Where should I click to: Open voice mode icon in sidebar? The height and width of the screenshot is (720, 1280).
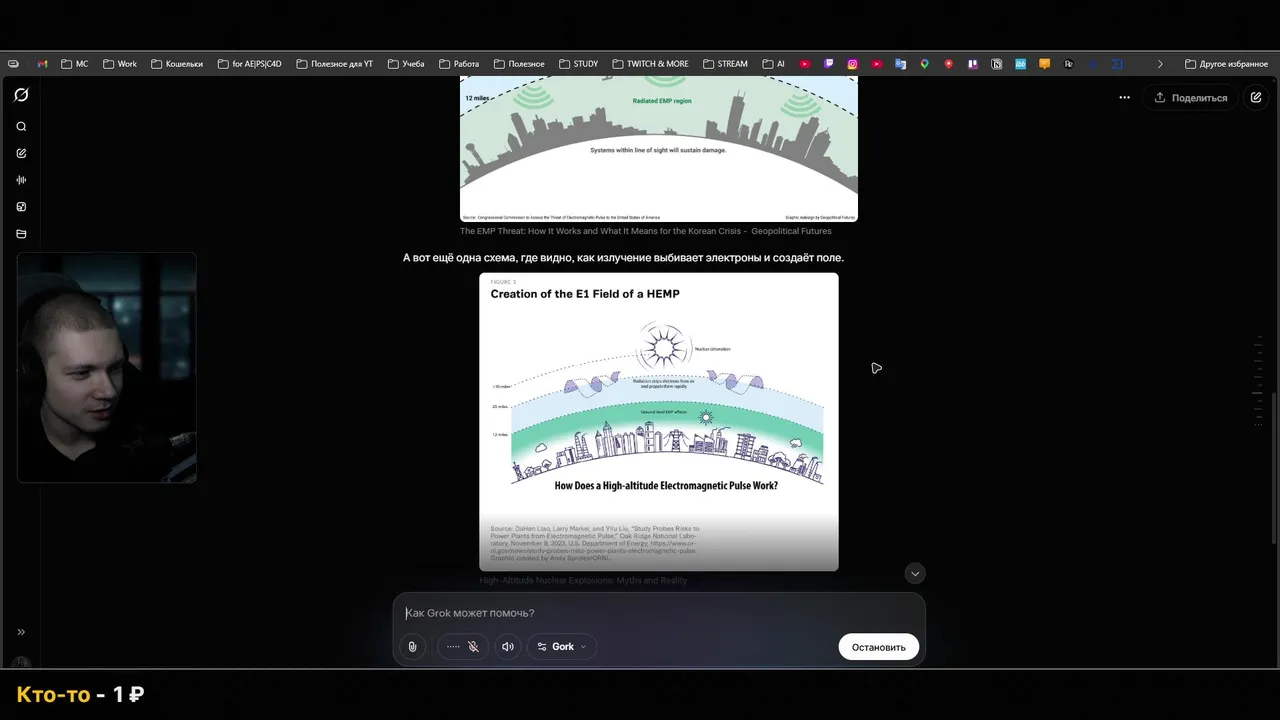[21, 180]
